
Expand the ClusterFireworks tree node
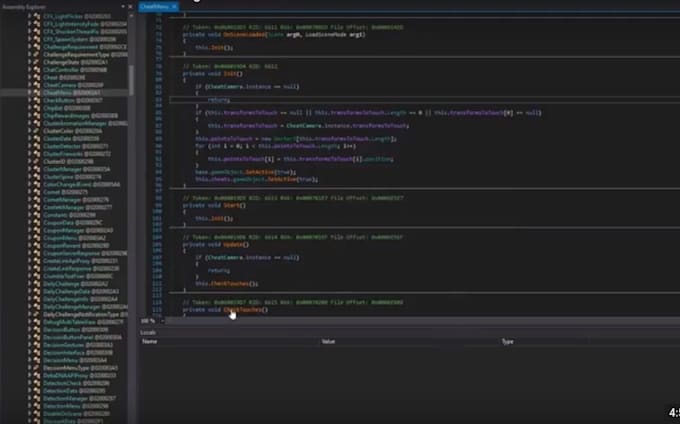click(x=29, y=154)
